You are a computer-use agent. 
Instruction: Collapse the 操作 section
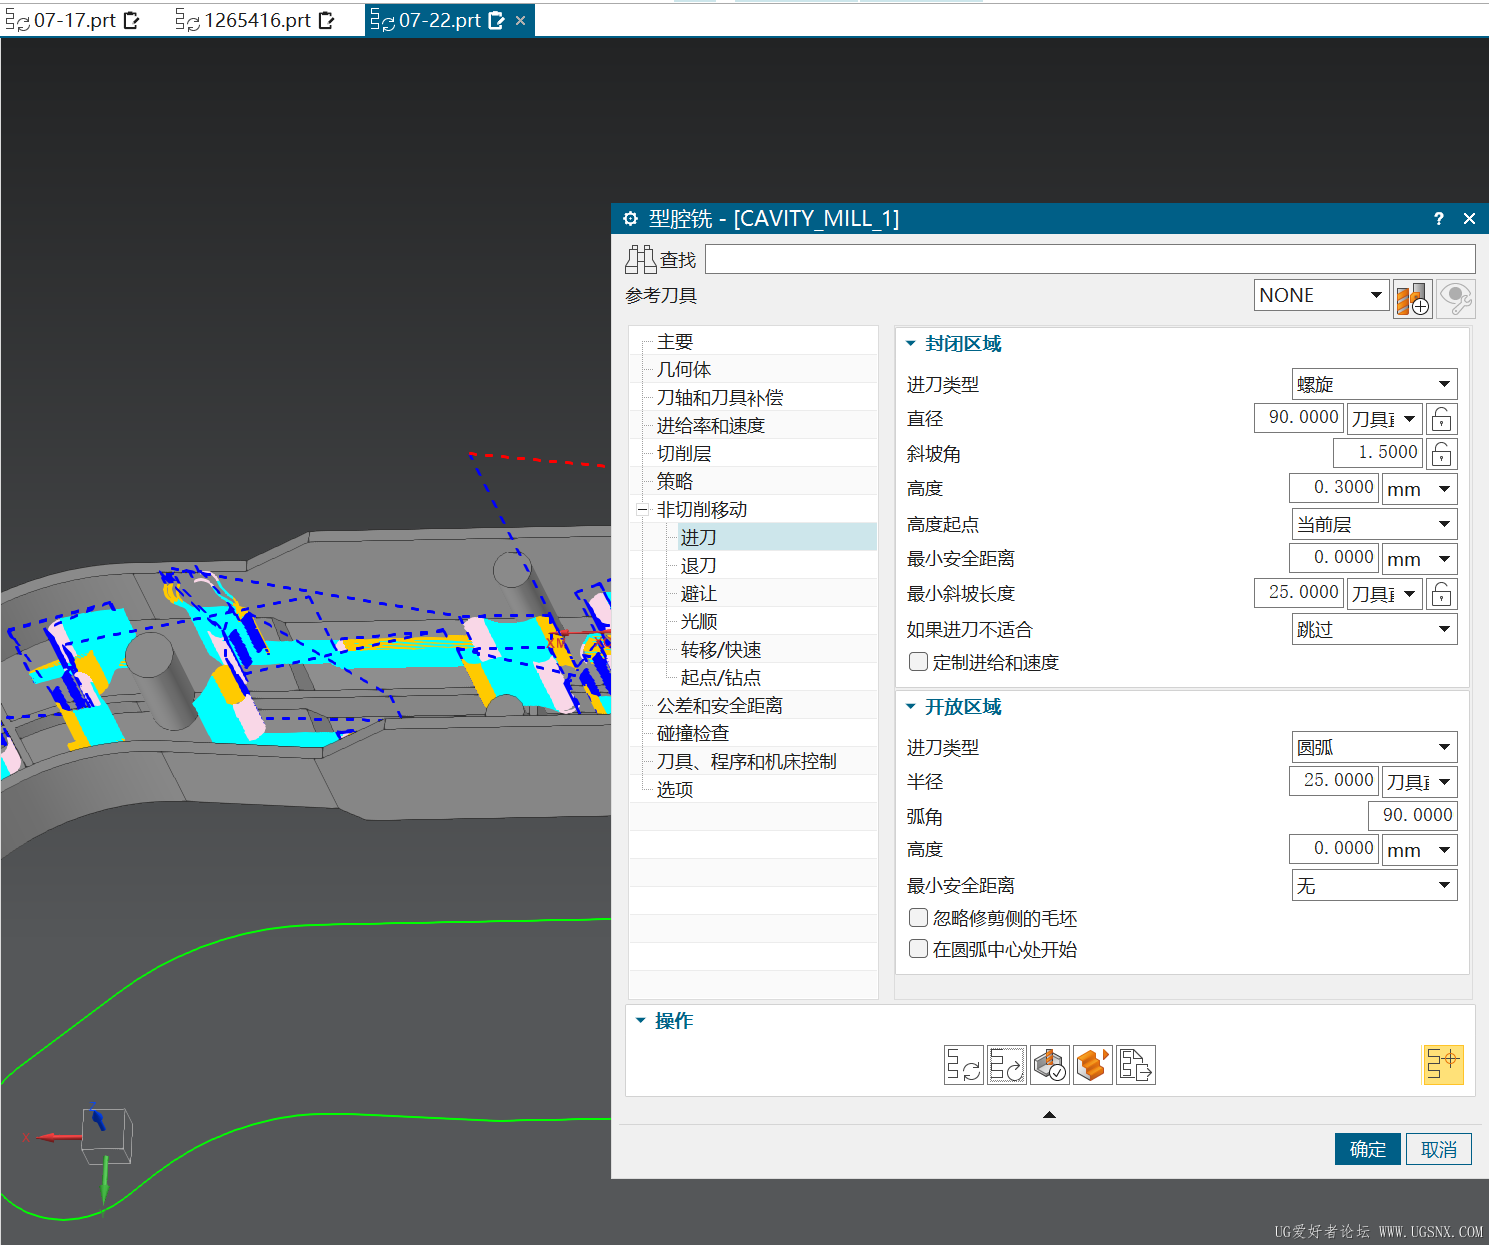click(641, 1021)
